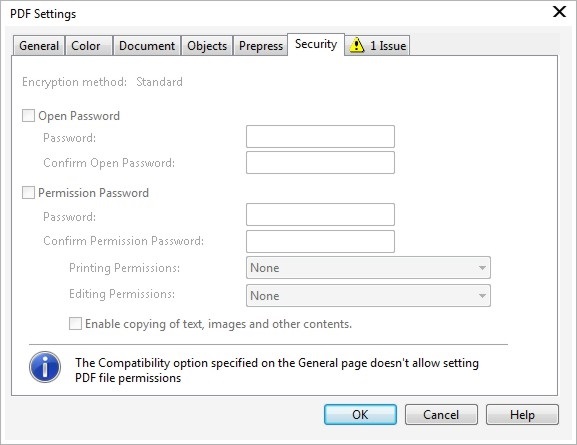
Task: Open Help for PDF Settings
Action: point(522,414)
